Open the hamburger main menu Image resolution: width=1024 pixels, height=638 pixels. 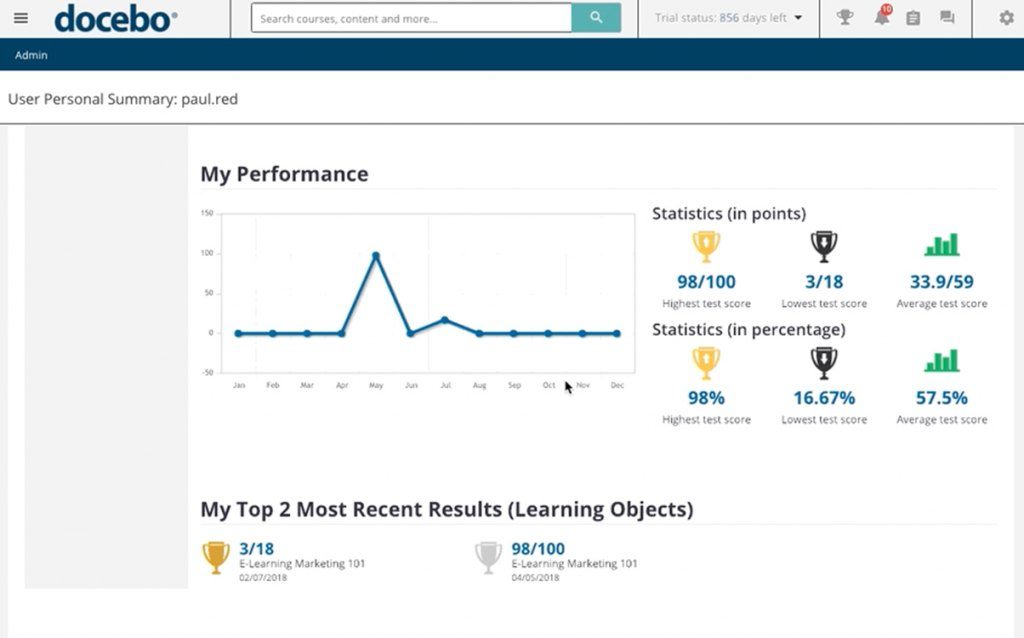click(x=21, y=18)
